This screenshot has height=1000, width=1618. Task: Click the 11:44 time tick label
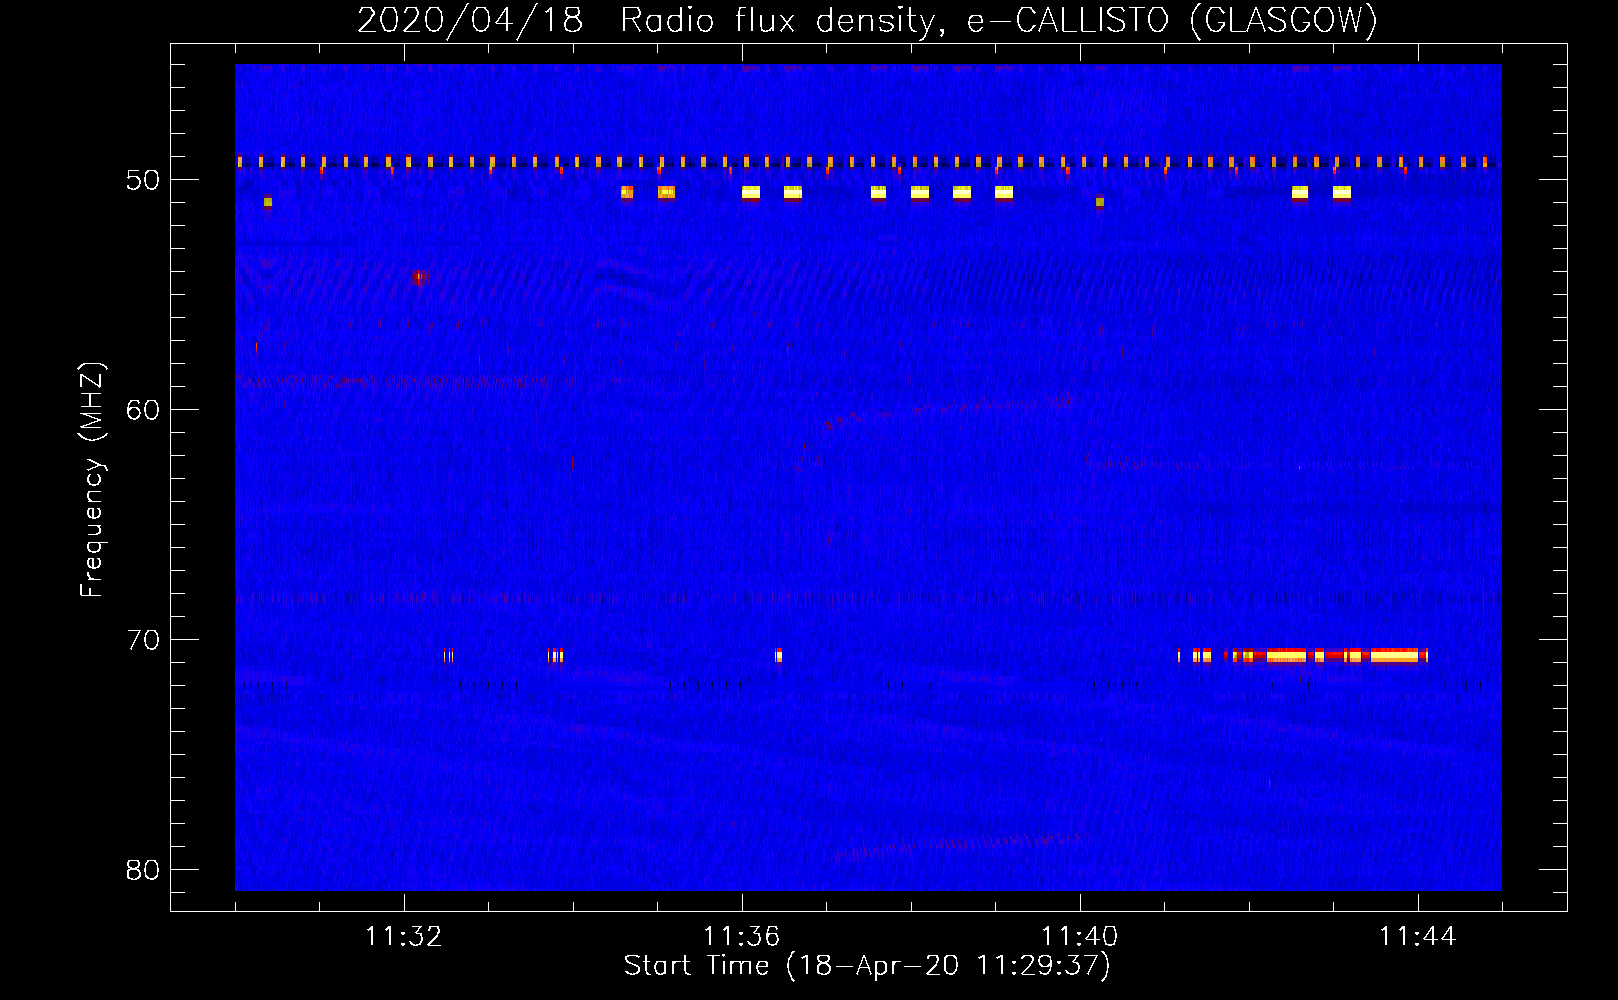1418,937
